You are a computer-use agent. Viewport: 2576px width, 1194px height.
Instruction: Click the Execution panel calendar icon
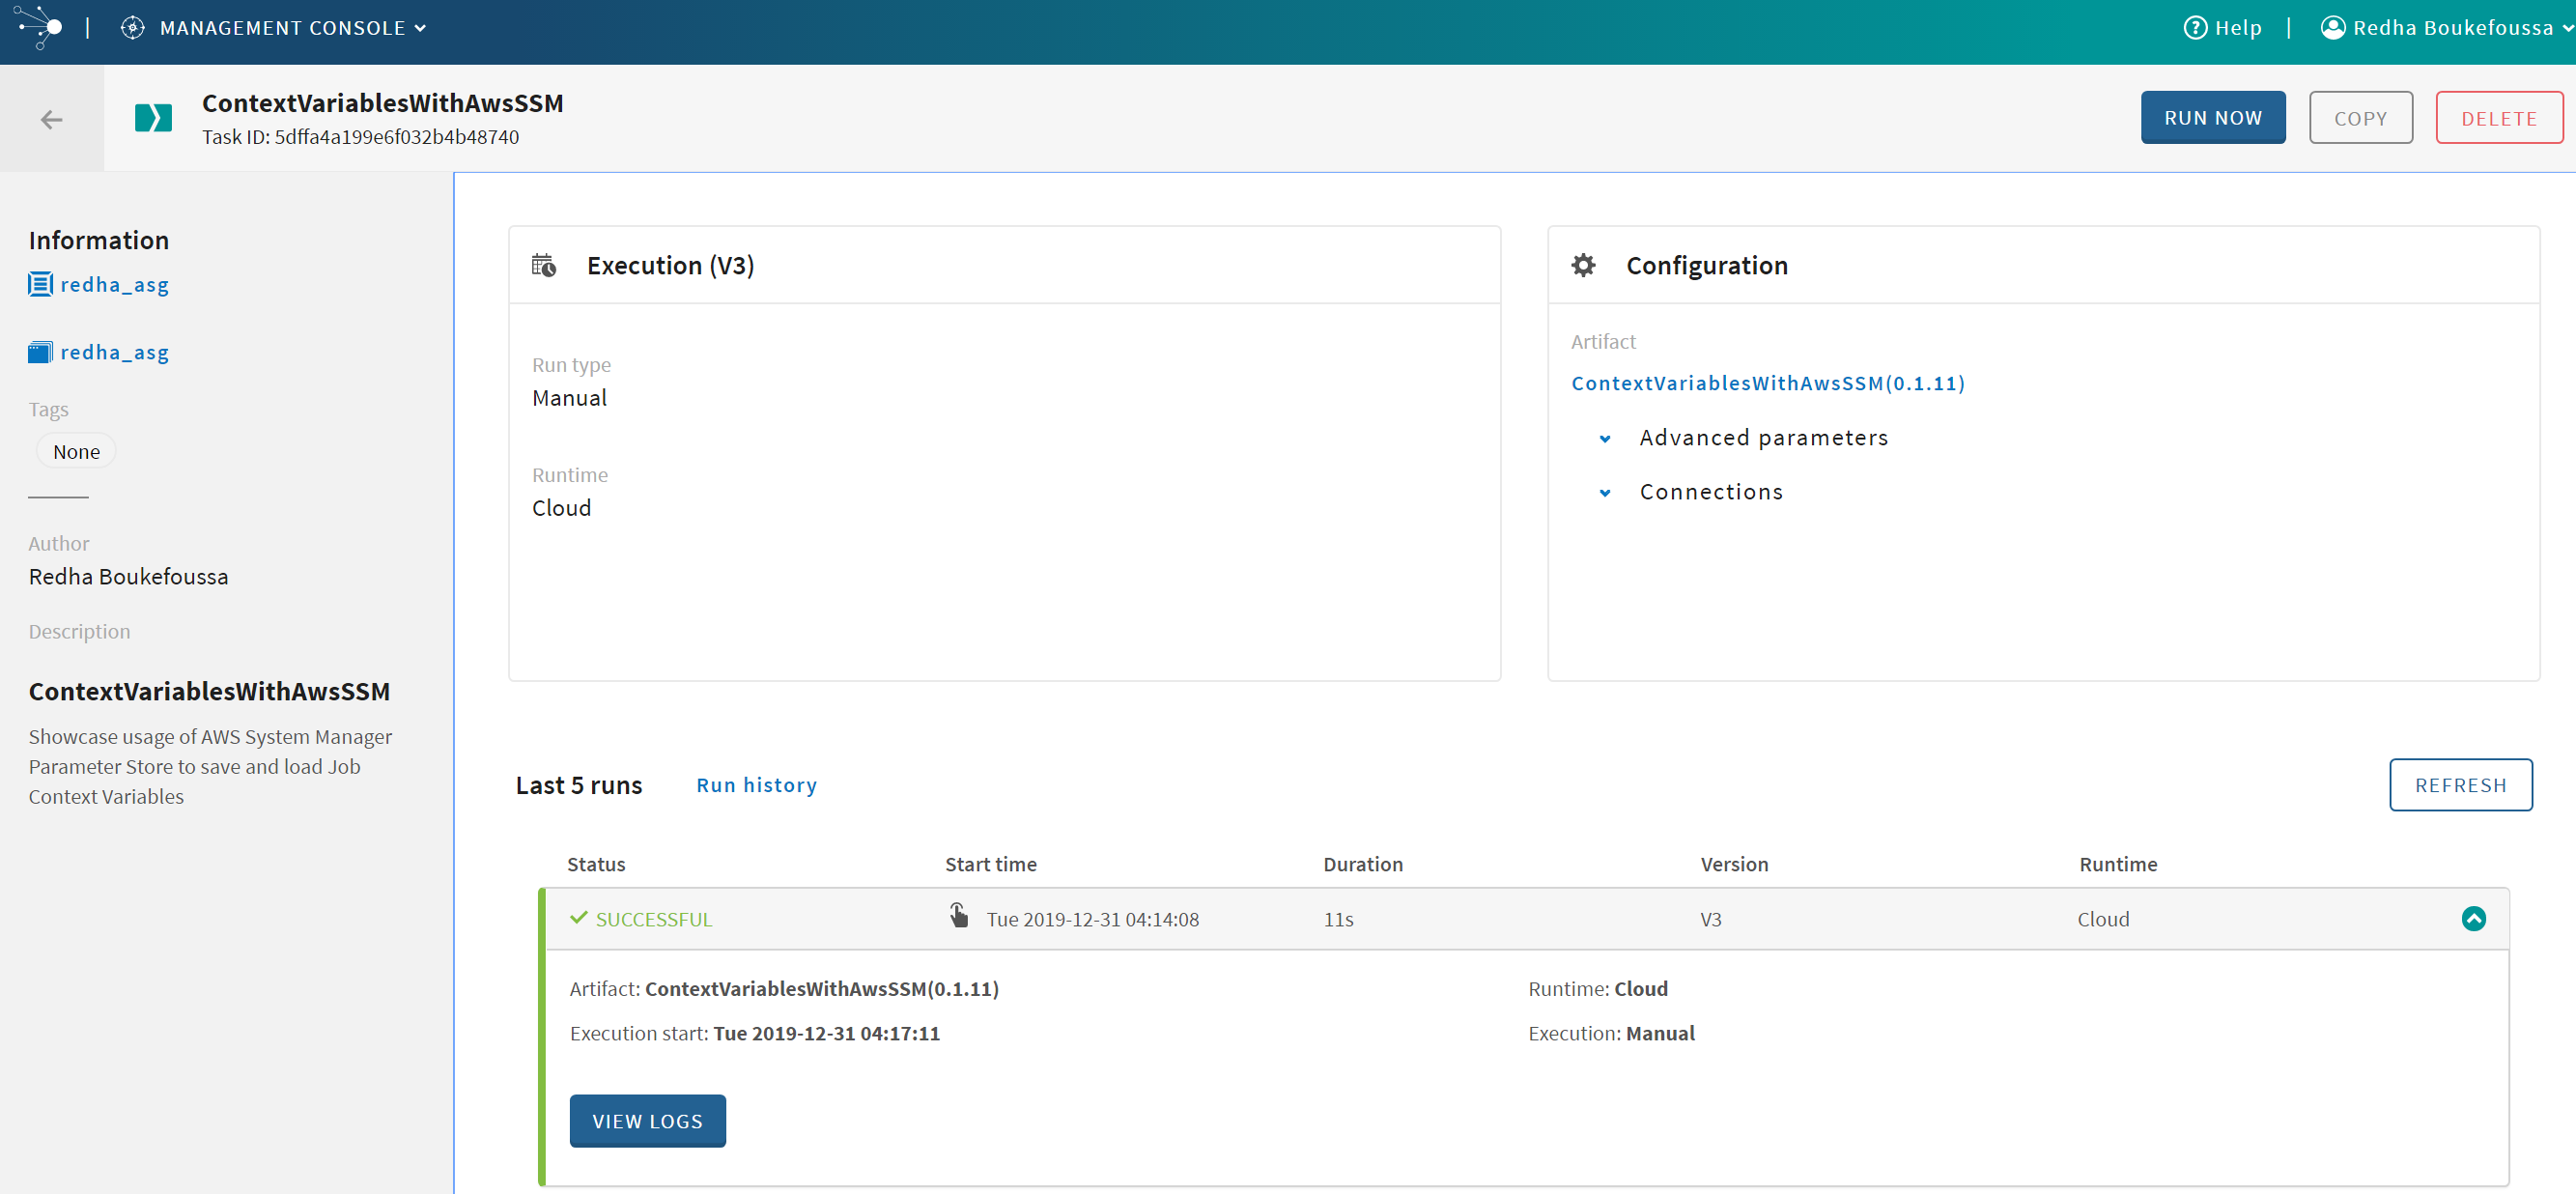(x=544, y=265)
